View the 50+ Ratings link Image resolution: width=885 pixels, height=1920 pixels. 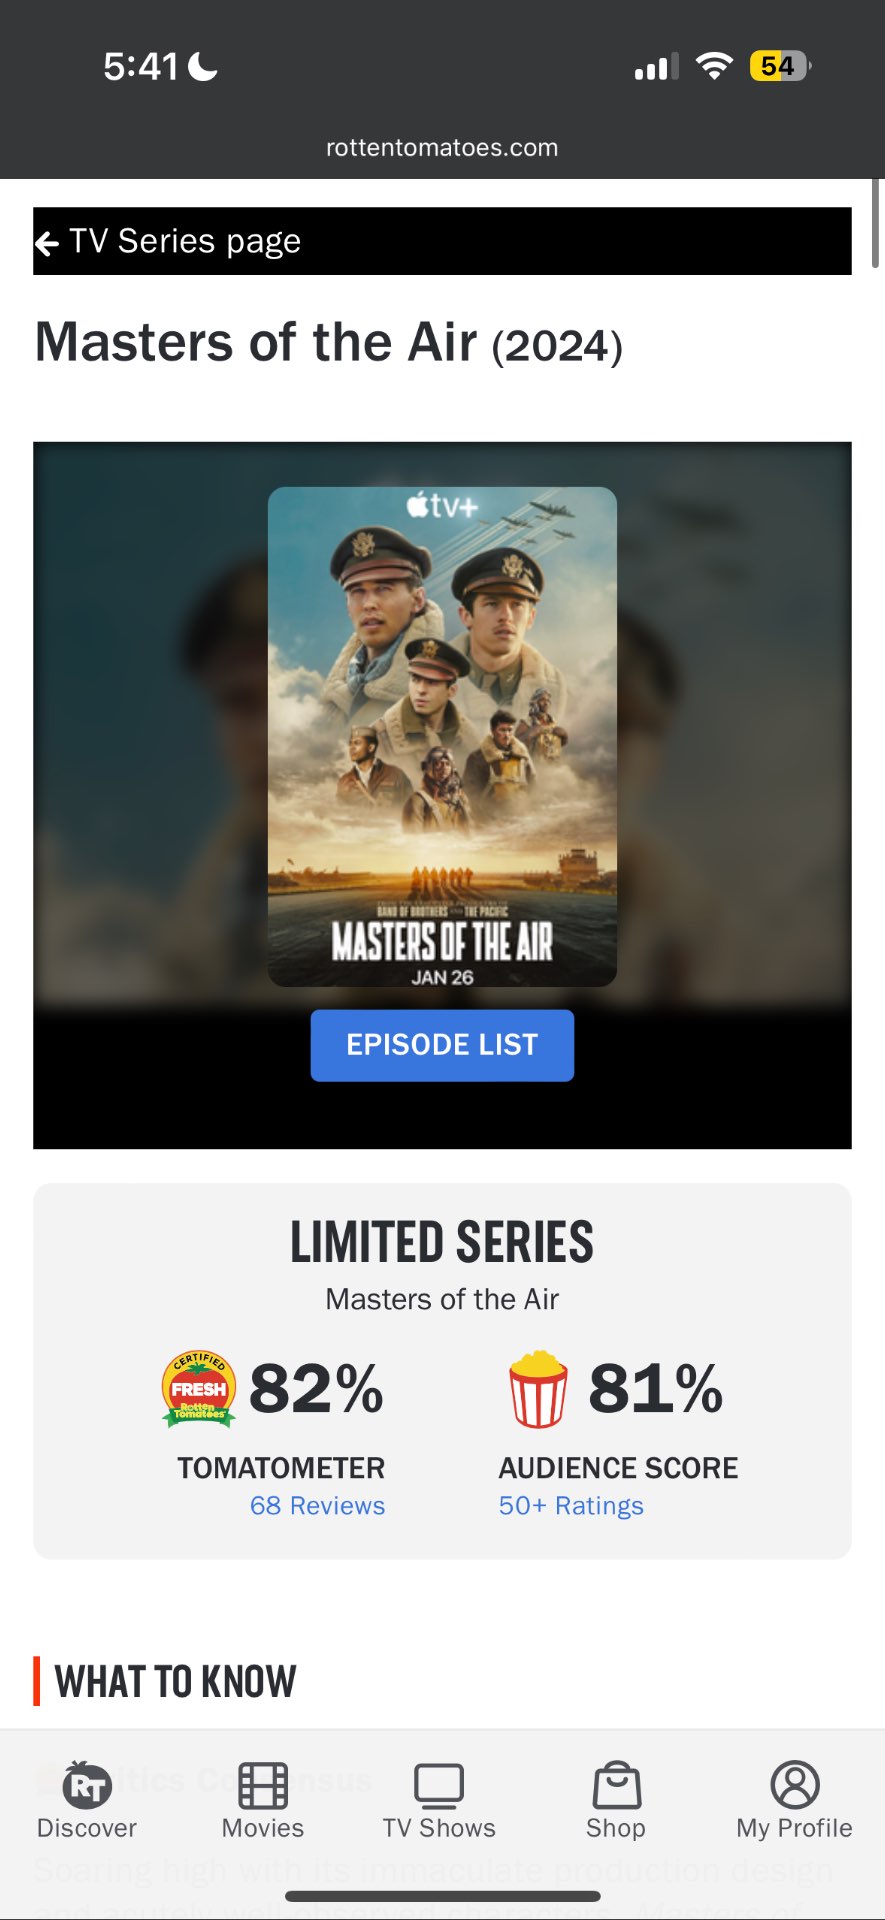pos(571,1506)
